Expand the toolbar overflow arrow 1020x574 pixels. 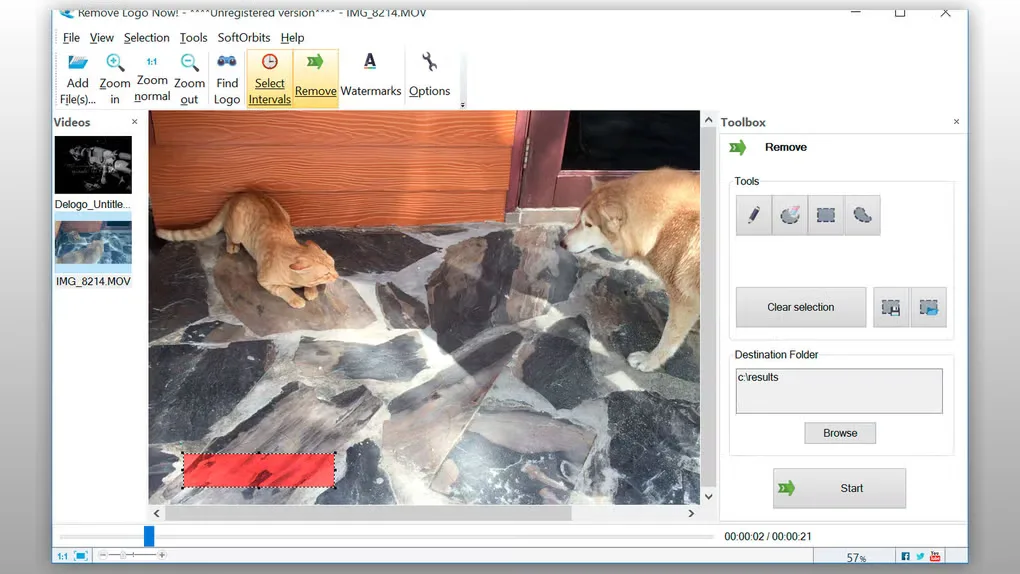tap(463, 105)
